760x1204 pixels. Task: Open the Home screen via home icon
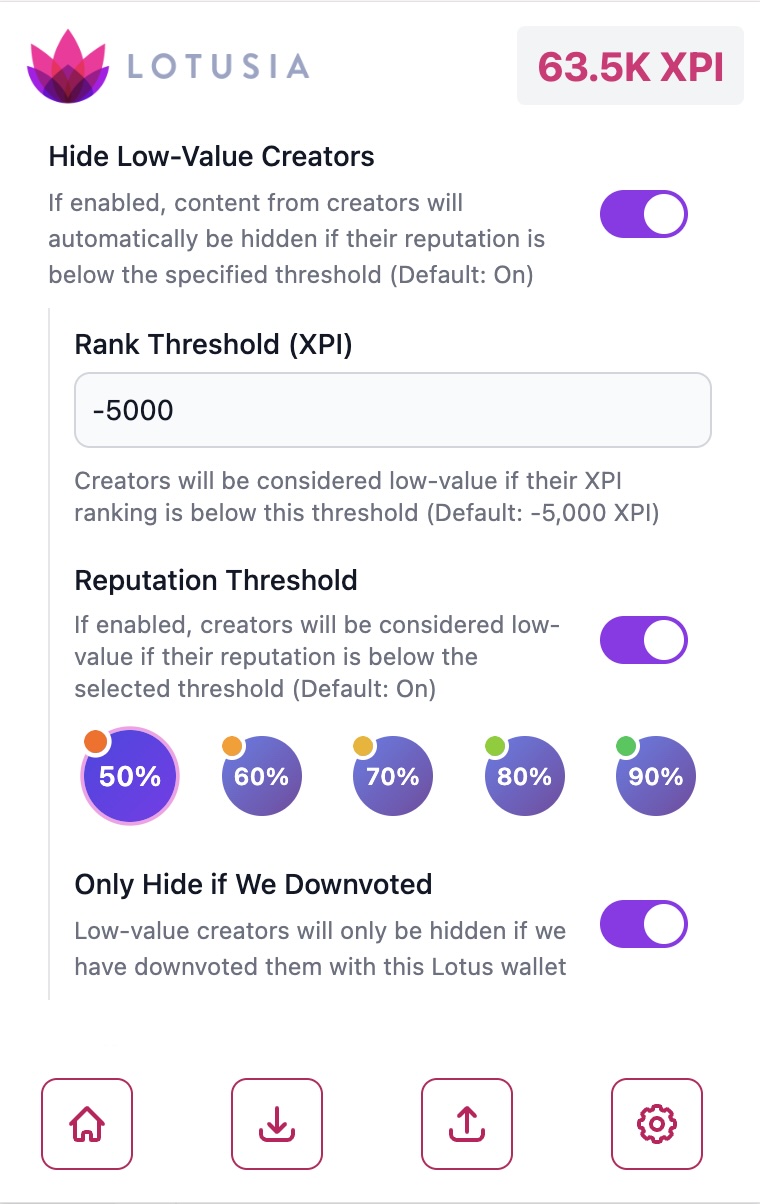87,1124
